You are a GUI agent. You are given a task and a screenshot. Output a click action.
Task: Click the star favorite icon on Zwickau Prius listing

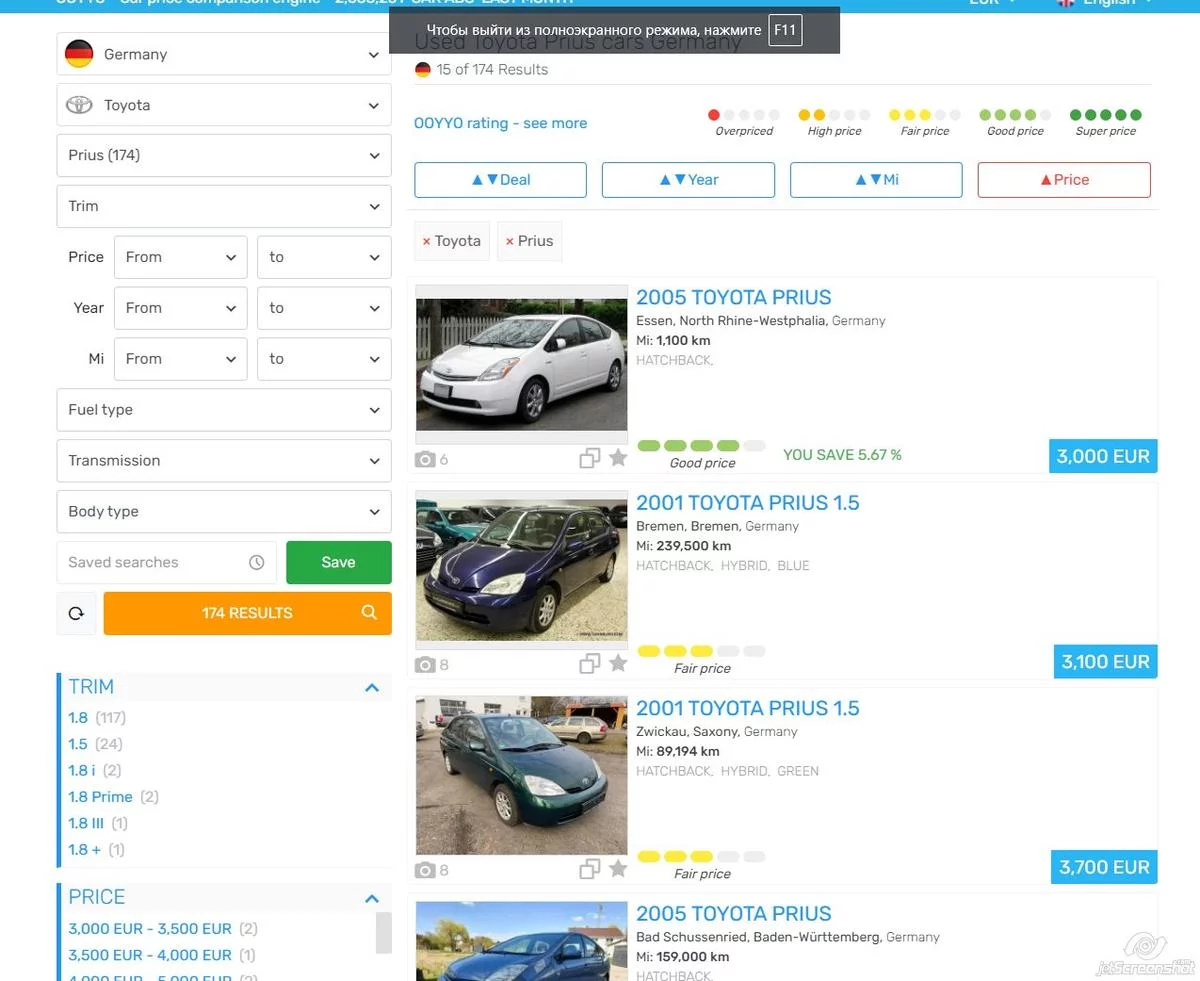pos(618,869)
